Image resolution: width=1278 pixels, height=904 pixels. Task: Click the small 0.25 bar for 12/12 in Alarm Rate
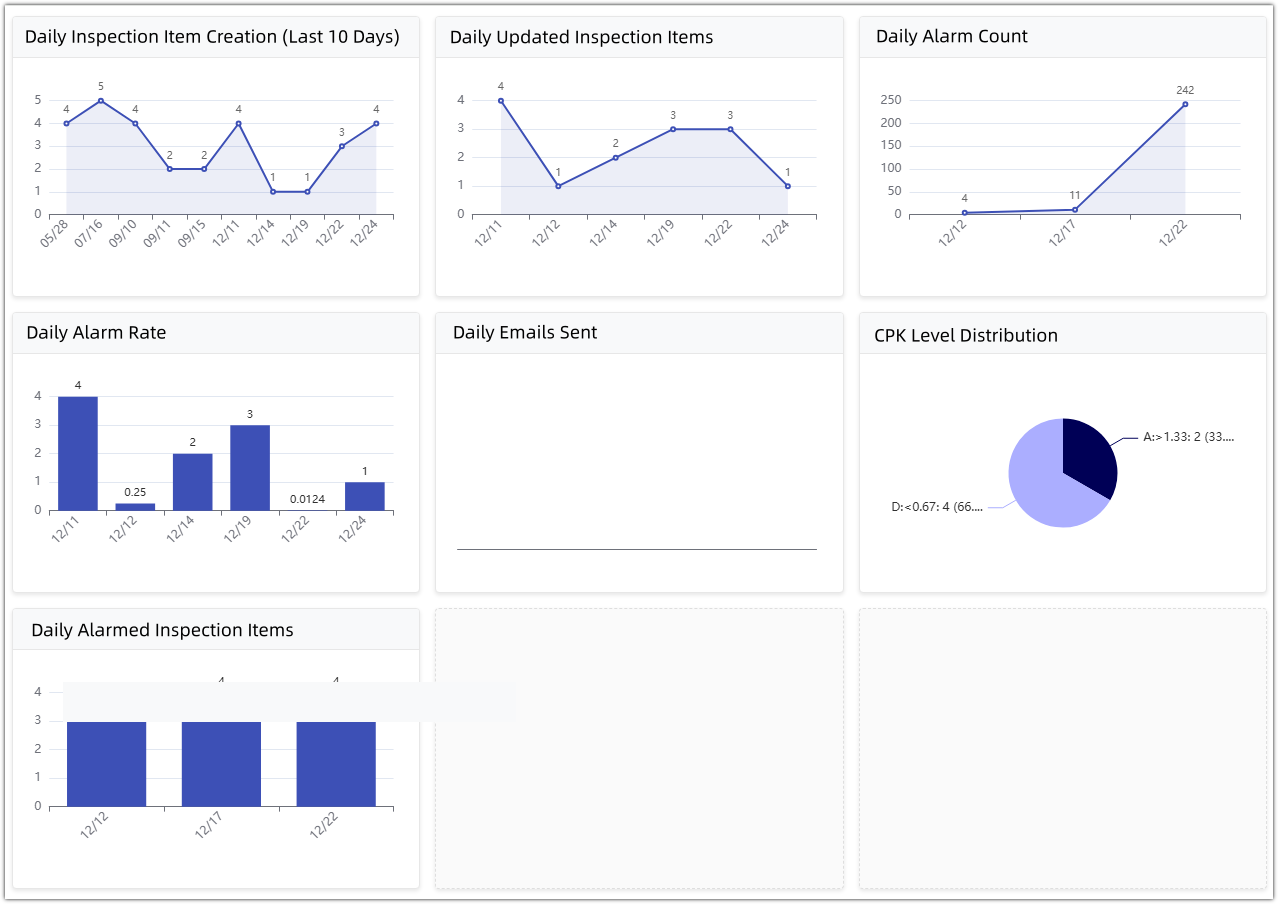(x=135, y=507)
